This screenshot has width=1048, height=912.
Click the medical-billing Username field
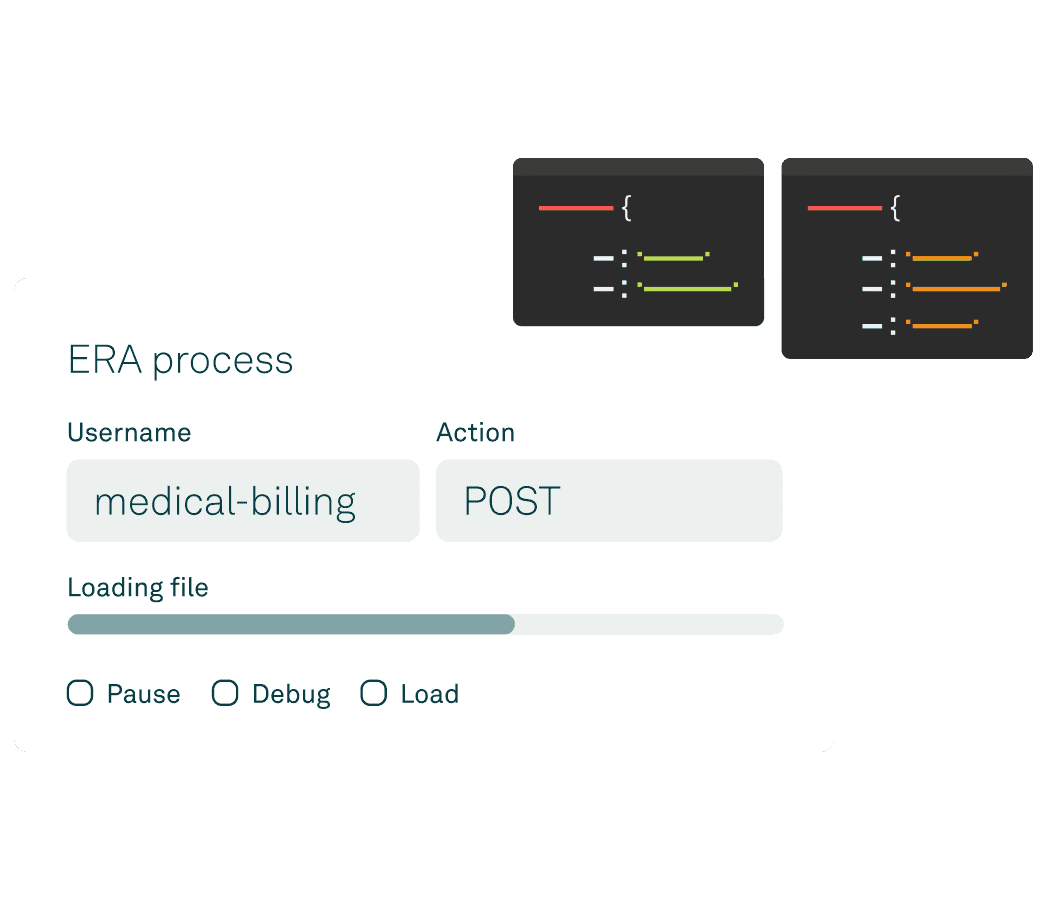[242, 501]
